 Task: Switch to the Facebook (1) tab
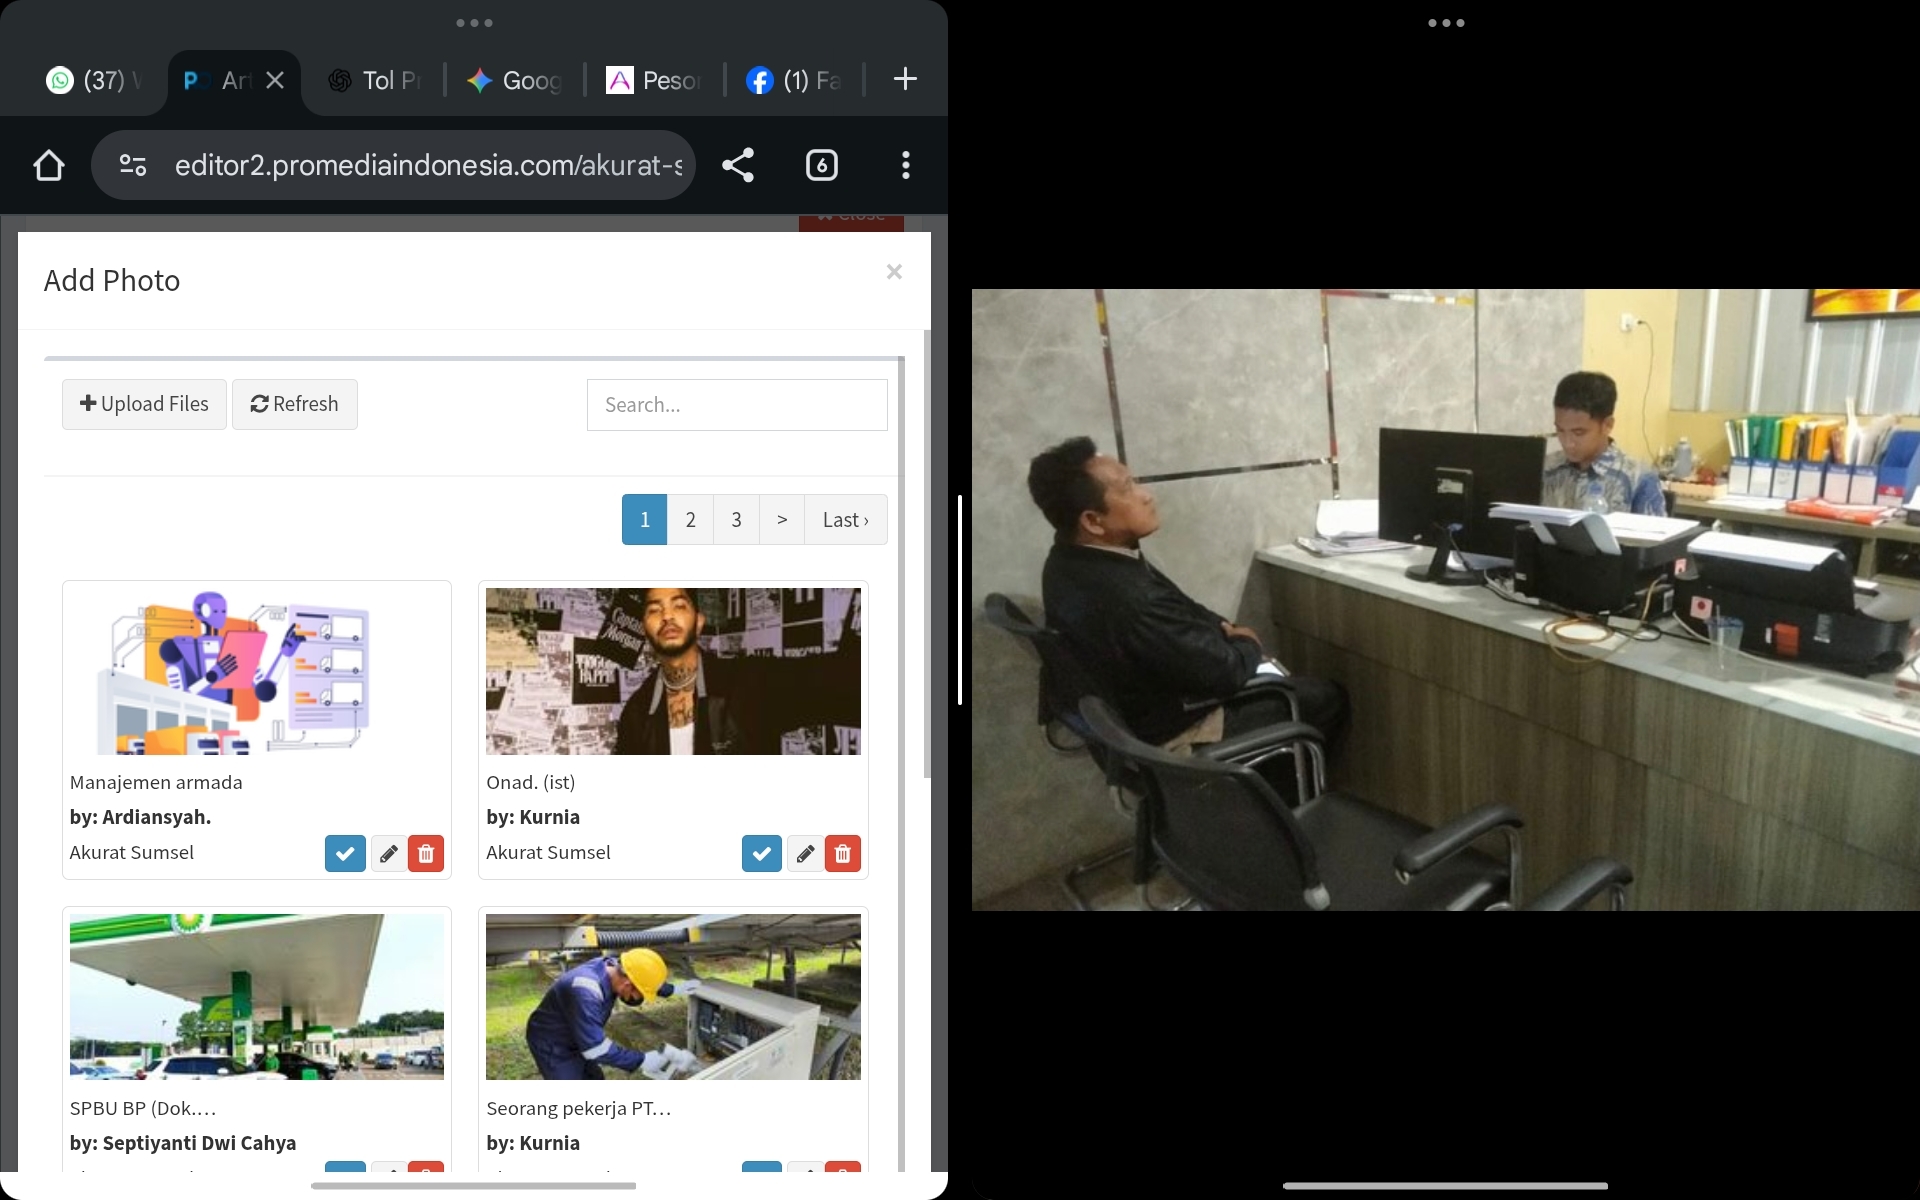[795, 80]
